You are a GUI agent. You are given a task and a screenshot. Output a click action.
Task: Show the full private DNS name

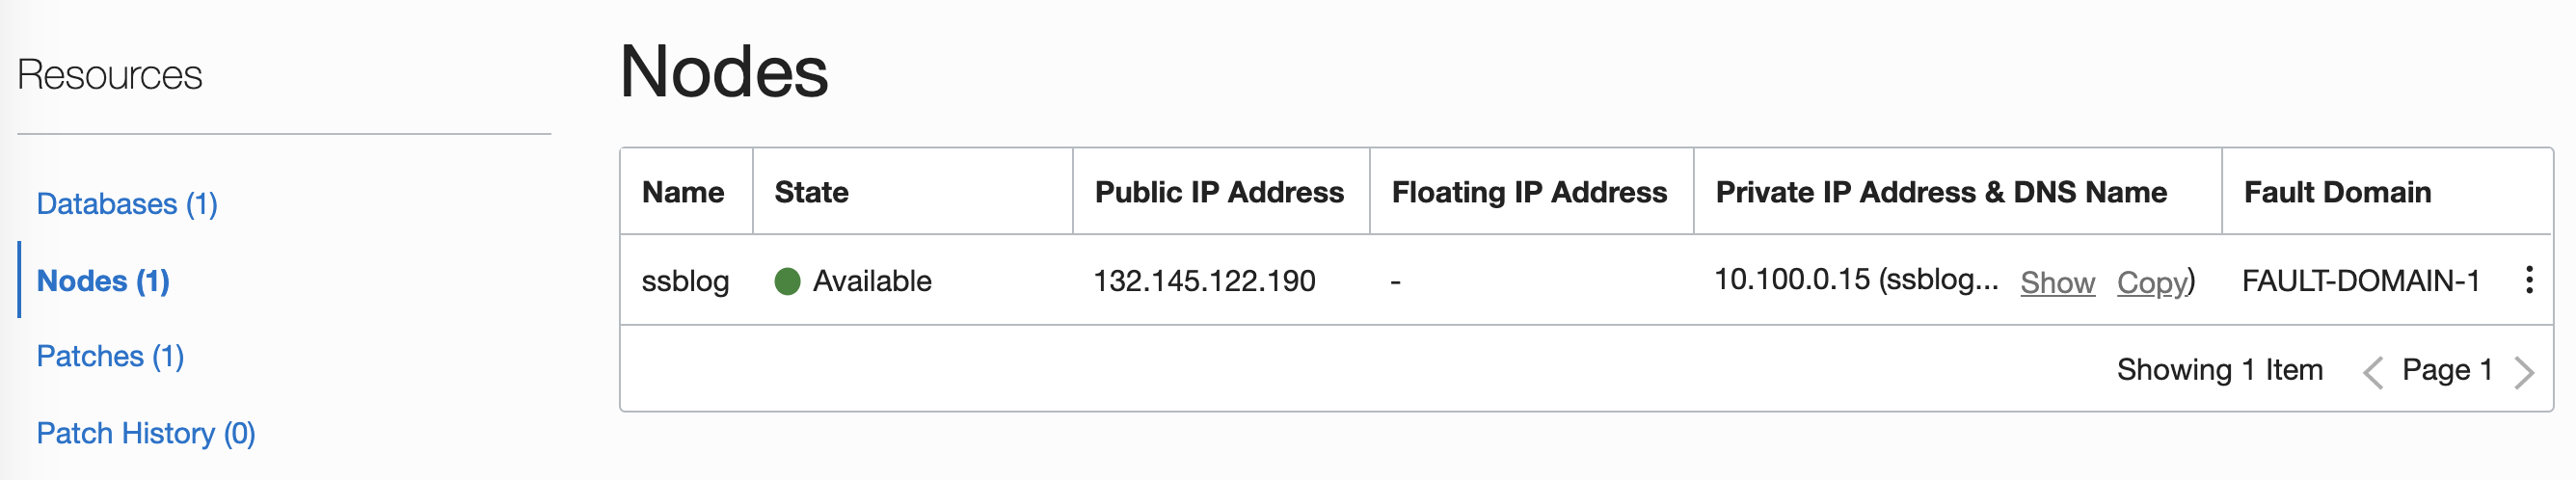[x=2057, y=282]
